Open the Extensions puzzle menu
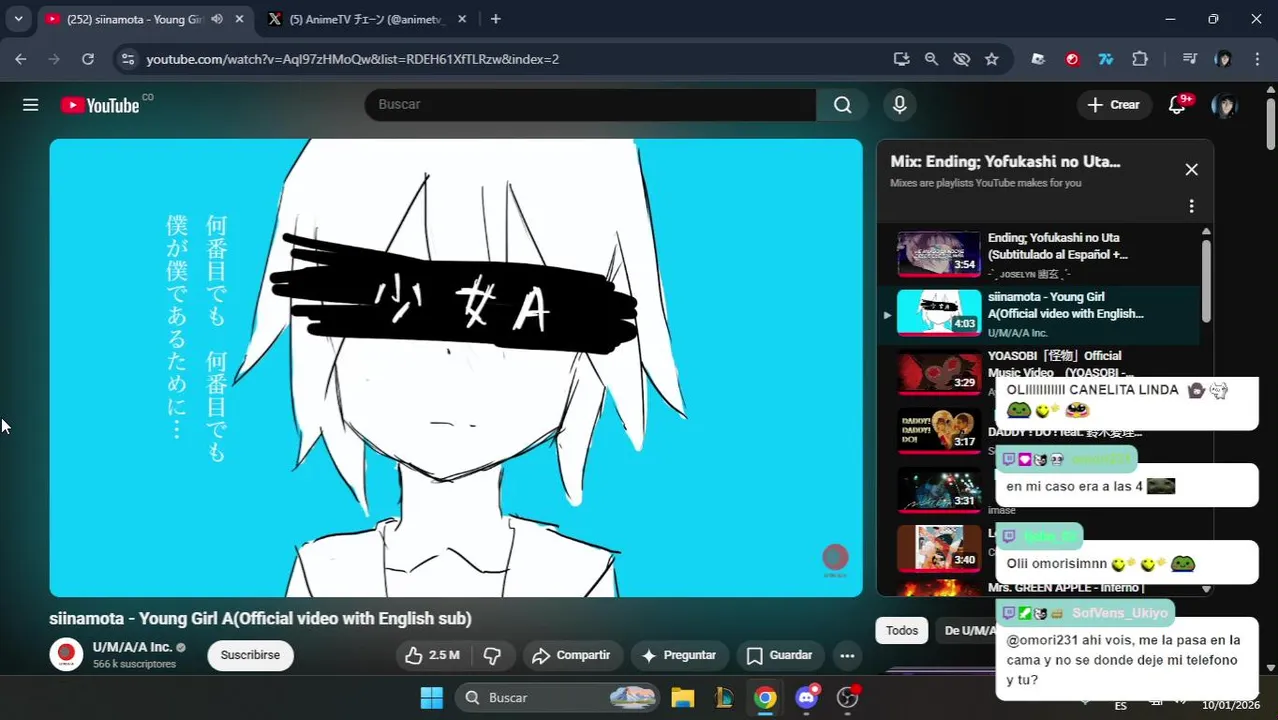 1140,59
